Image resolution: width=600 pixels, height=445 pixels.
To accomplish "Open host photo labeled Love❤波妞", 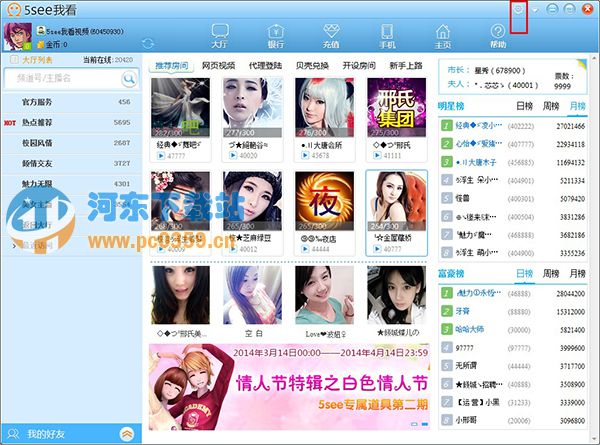I will pyautogui.click(x=324, y=295).
